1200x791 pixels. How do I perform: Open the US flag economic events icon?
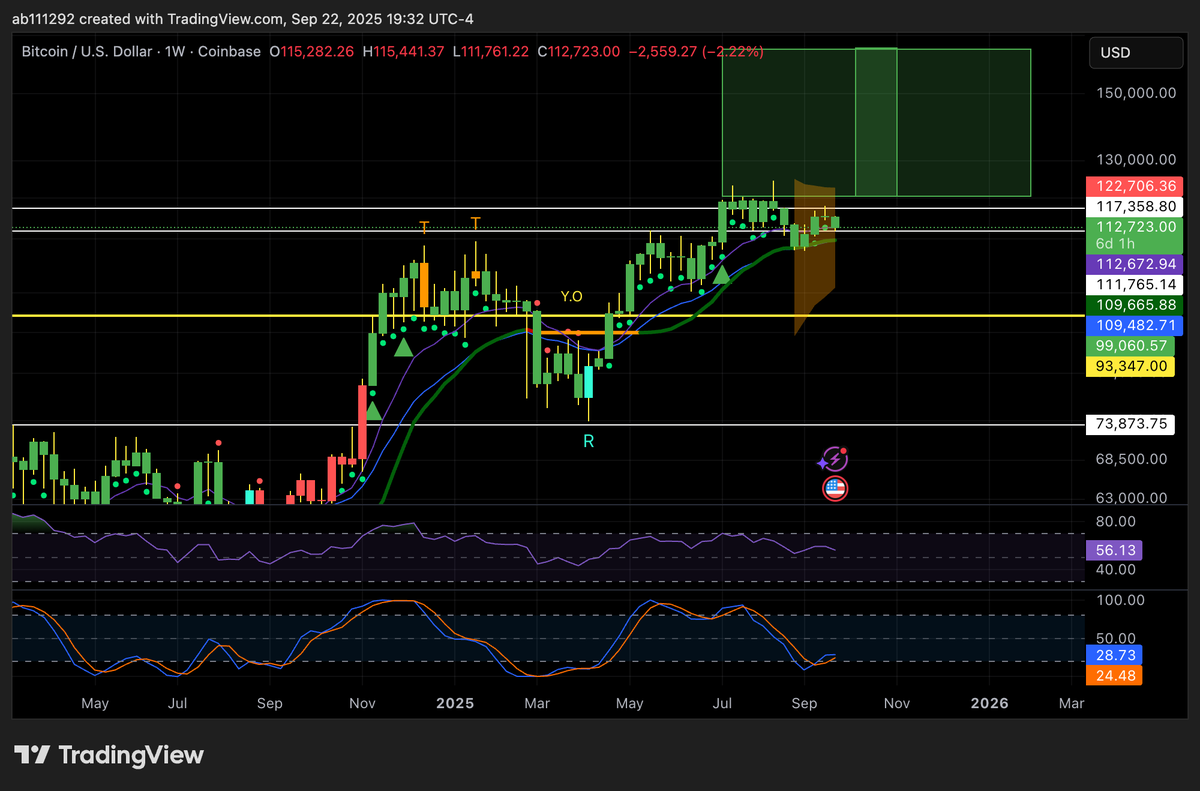pos(834,488)
